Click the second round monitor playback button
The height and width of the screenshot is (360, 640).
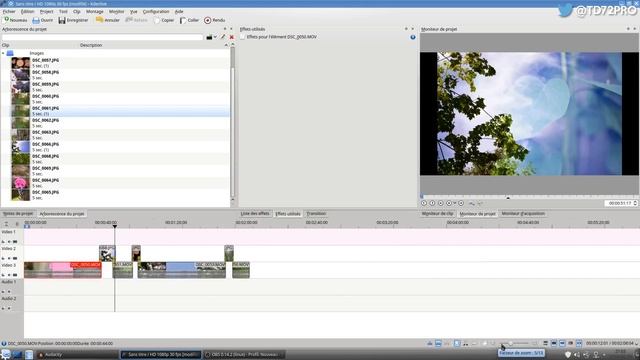click(432, 203)
